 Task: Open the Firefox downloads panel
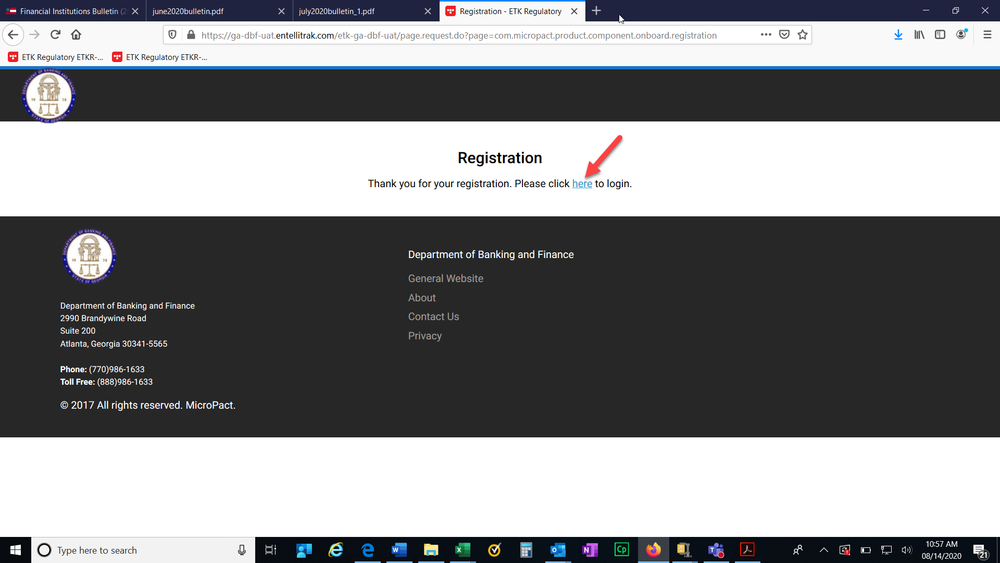click(898, 34)
